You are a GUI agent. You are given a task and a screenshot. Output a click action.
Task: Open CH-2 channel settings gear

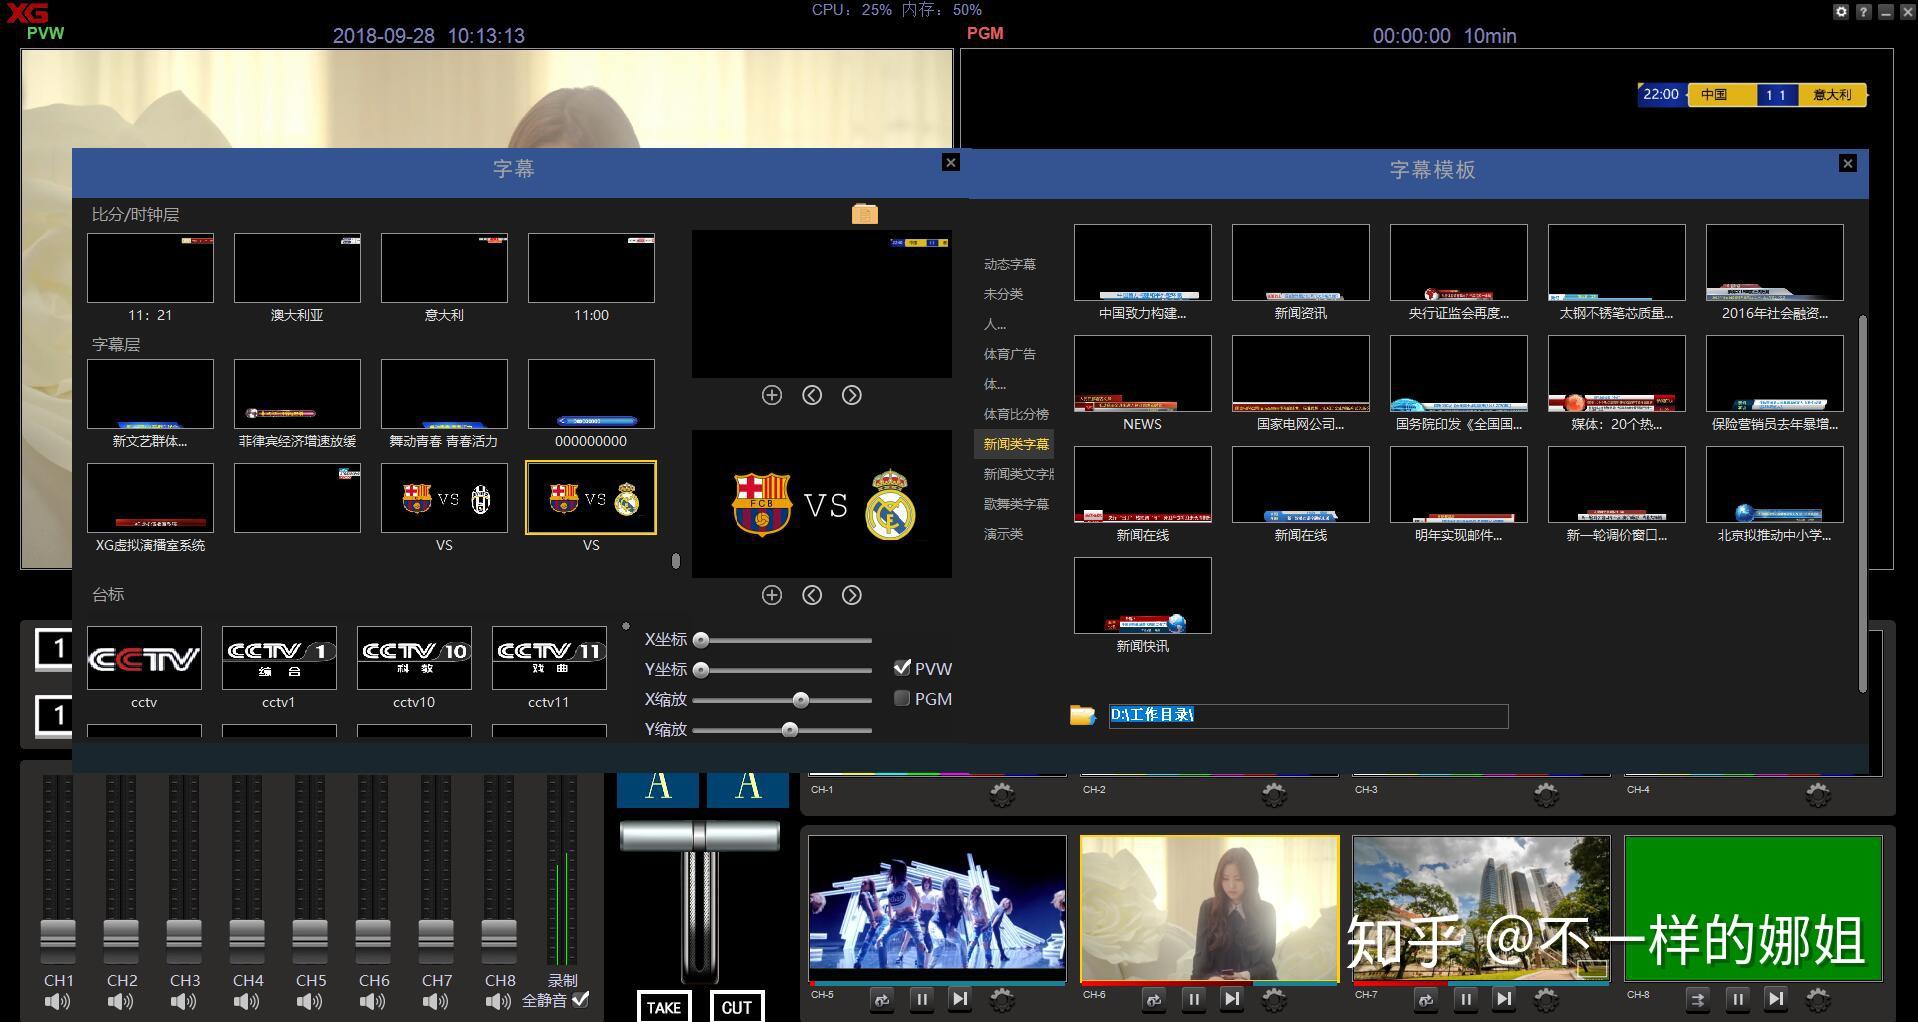click(x=1273, y=795)
